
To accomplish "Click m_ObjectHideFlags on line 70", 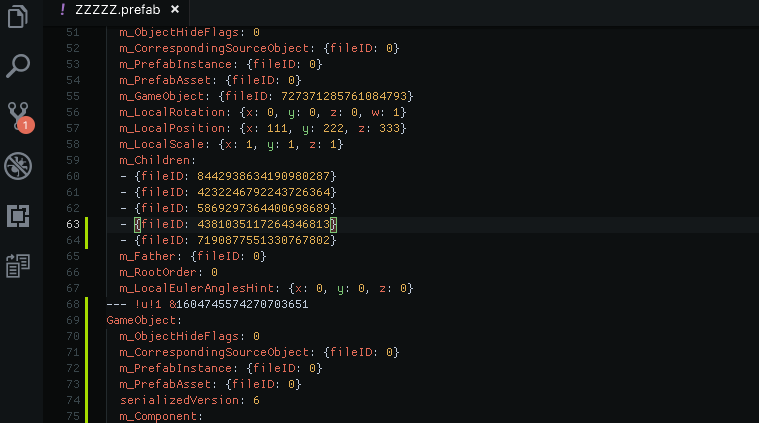I will pyautogui.click(x=179, y=336).
